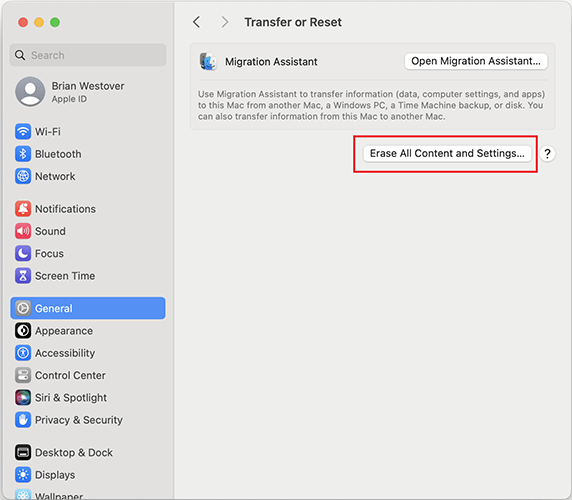
Task: Click the Migration Assistant icon
Action: click(x=208, y=61)
